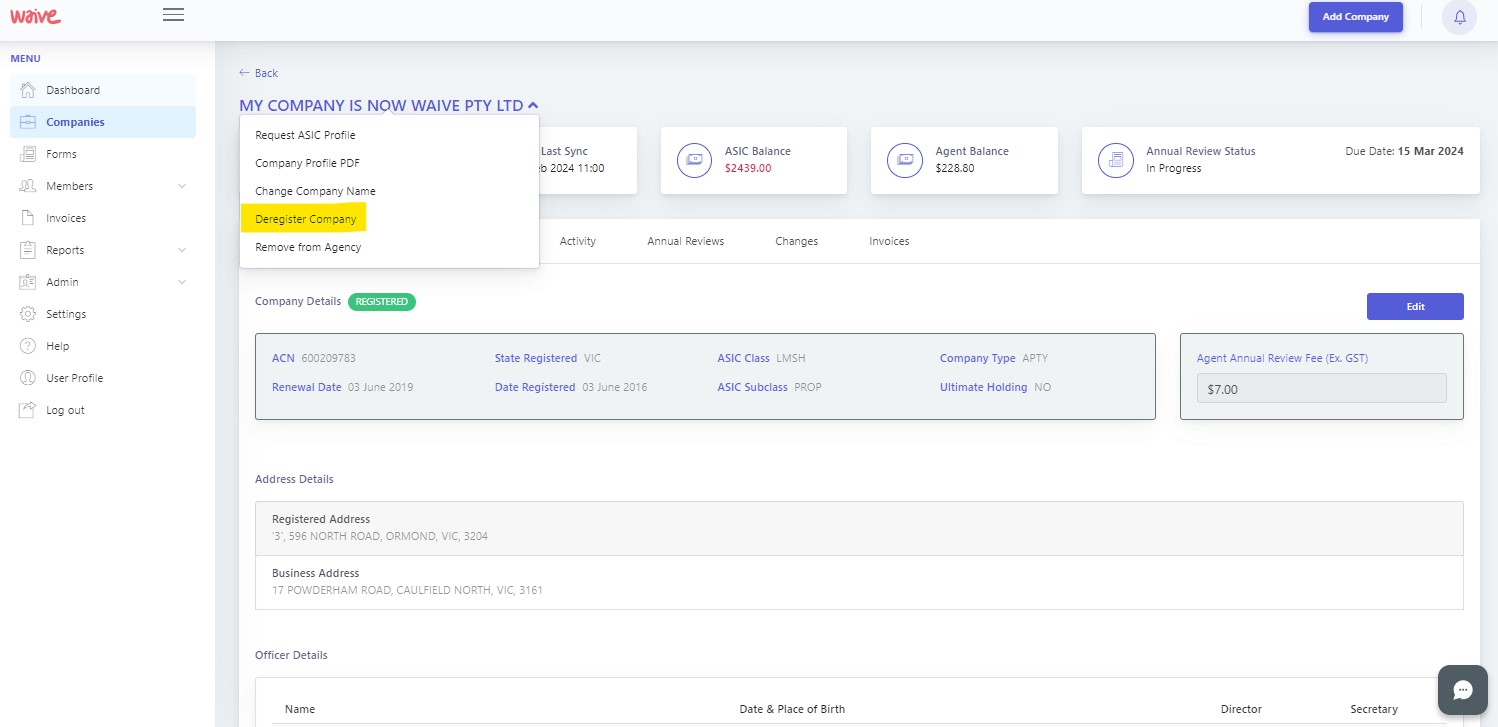Screen dimensions: 1498x727
Task: Select Company Profile PDF
Action: click(x=307, y=163)
